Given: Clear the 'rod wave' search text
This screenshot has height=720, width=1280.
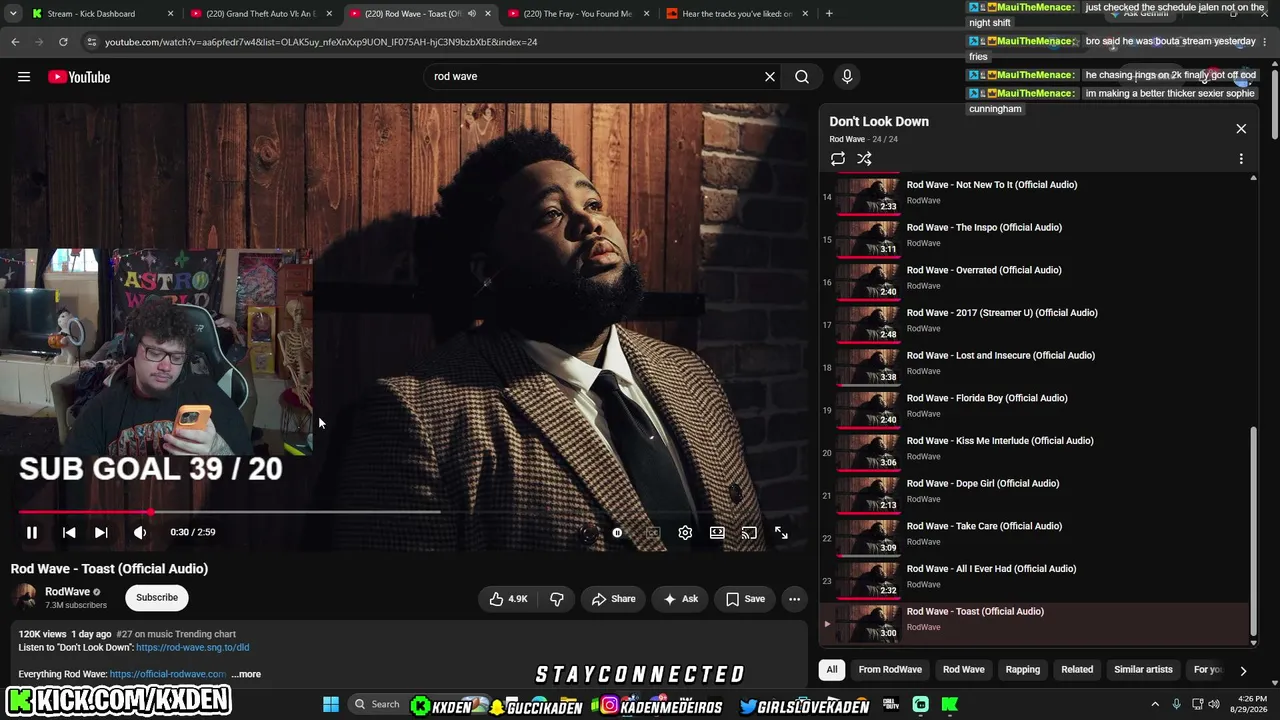Looking at the screenshot, I should (x=770, y=77).
